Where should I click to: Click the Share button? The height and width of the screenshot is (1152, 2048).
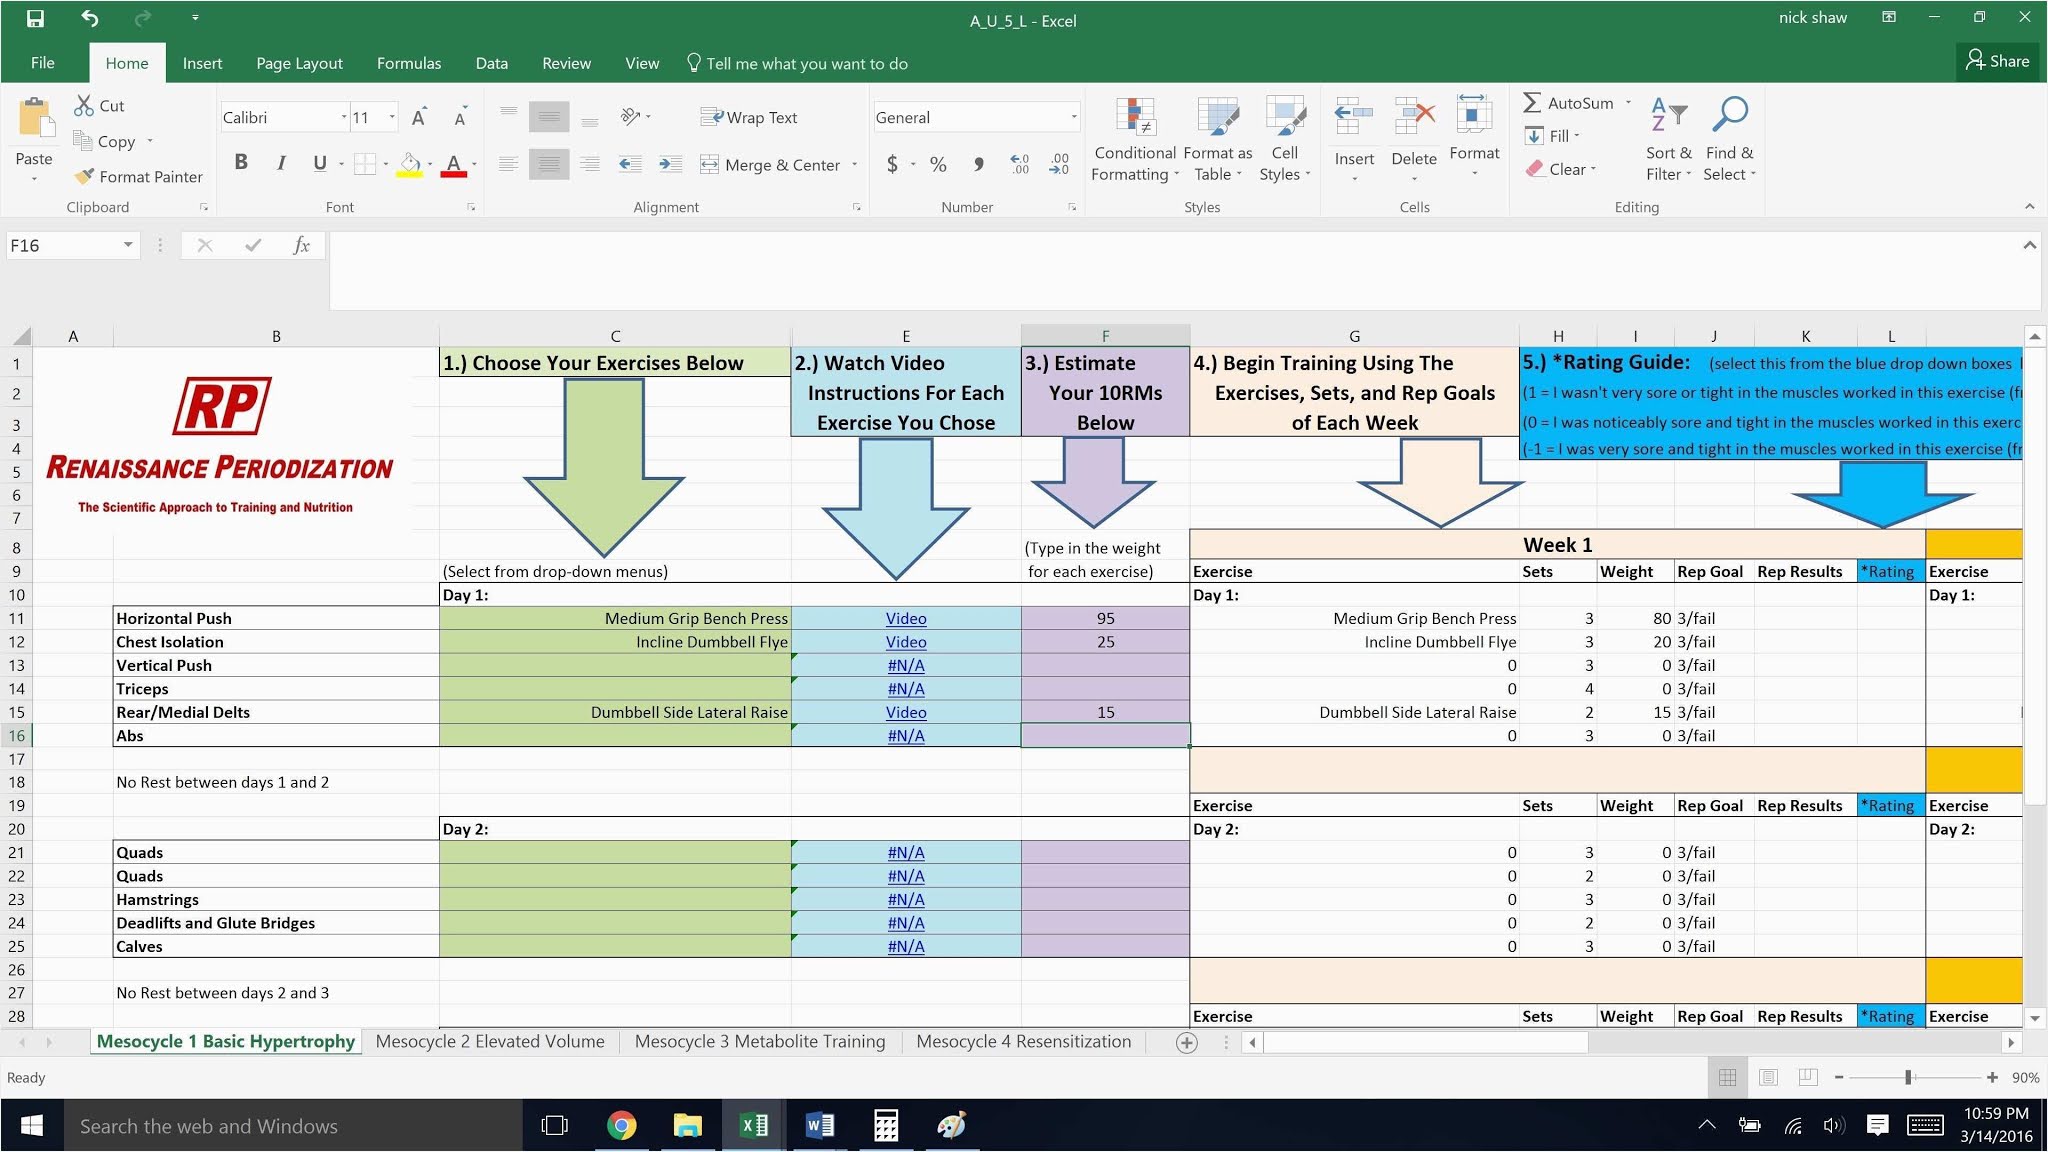(x=1997, y=61)
